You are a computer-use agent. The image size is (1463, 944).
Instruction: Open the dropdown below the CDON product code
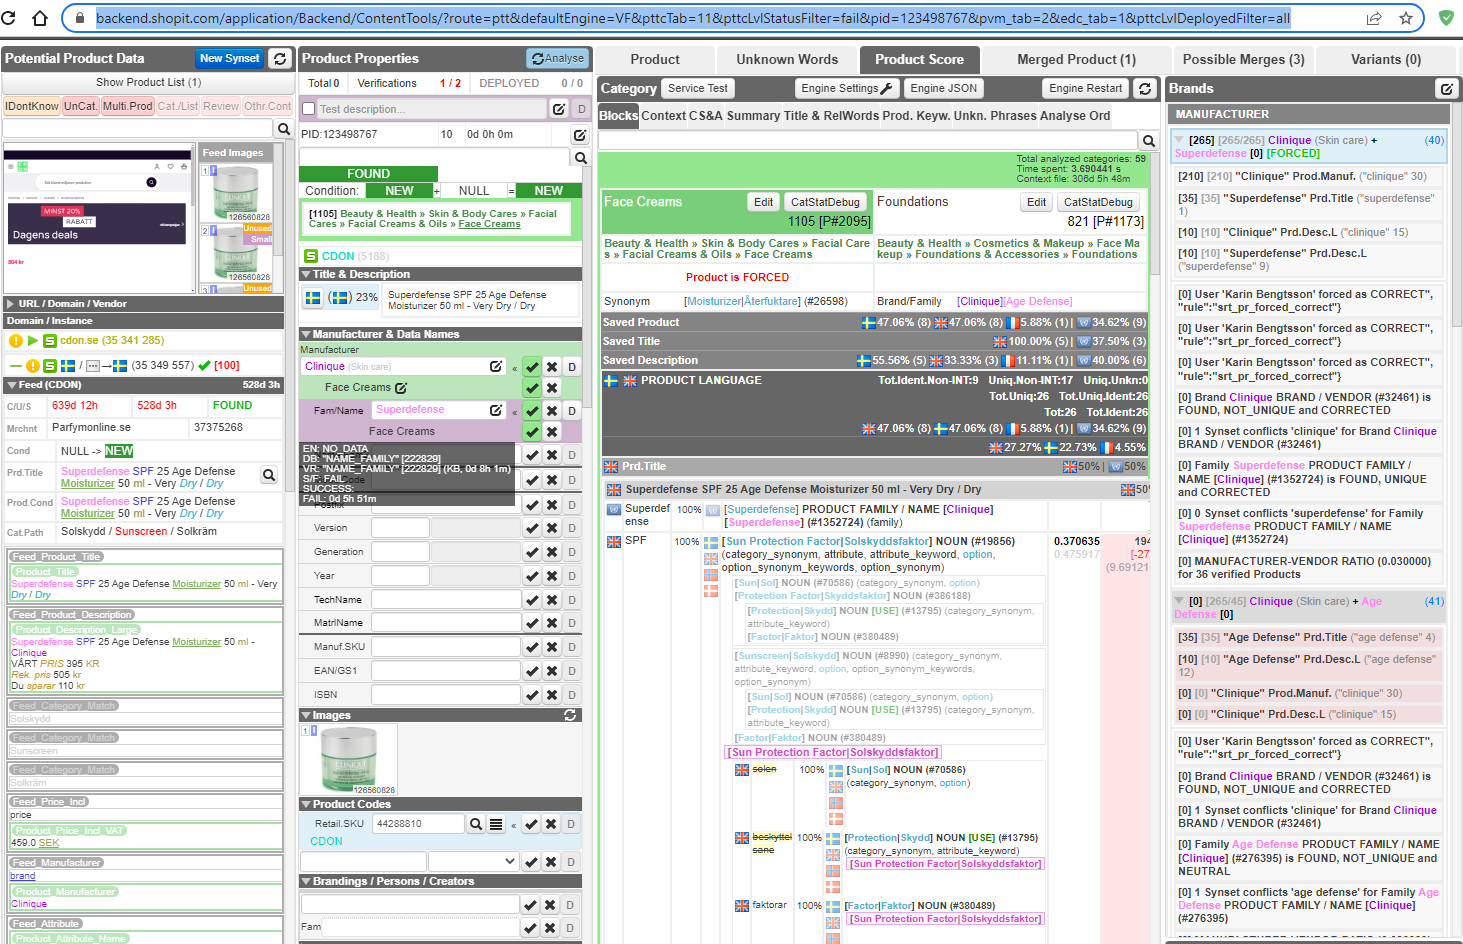(472, 861)
